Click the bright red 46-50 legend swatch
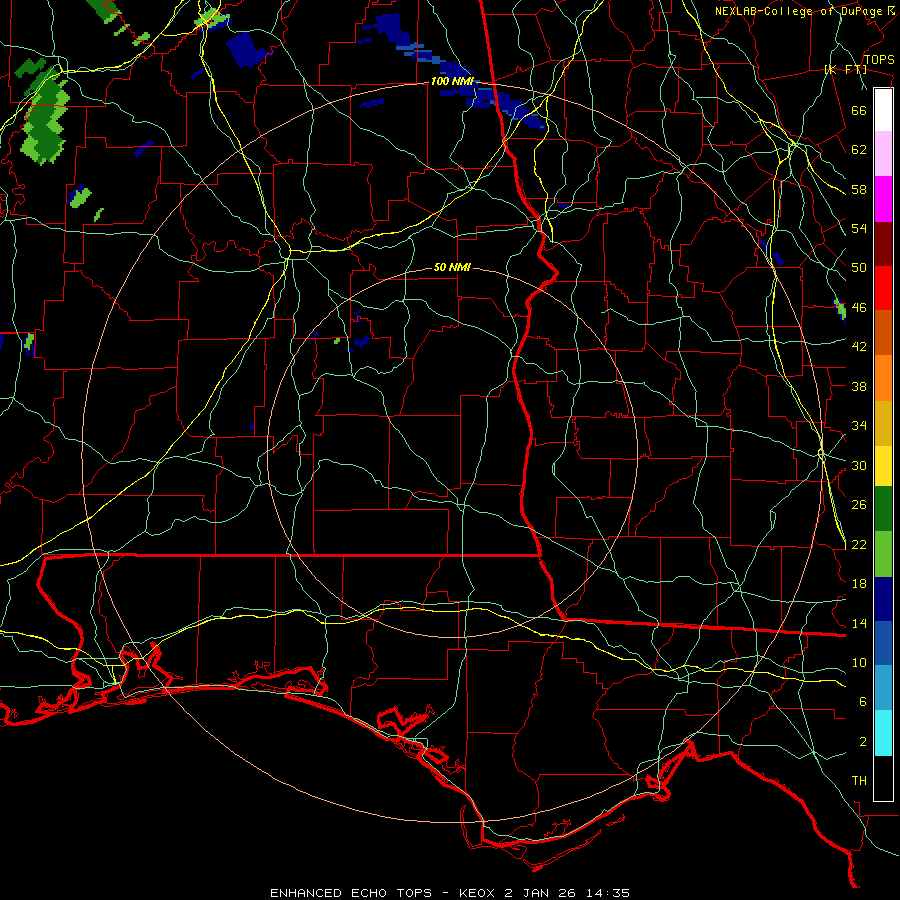 [883, 288]
